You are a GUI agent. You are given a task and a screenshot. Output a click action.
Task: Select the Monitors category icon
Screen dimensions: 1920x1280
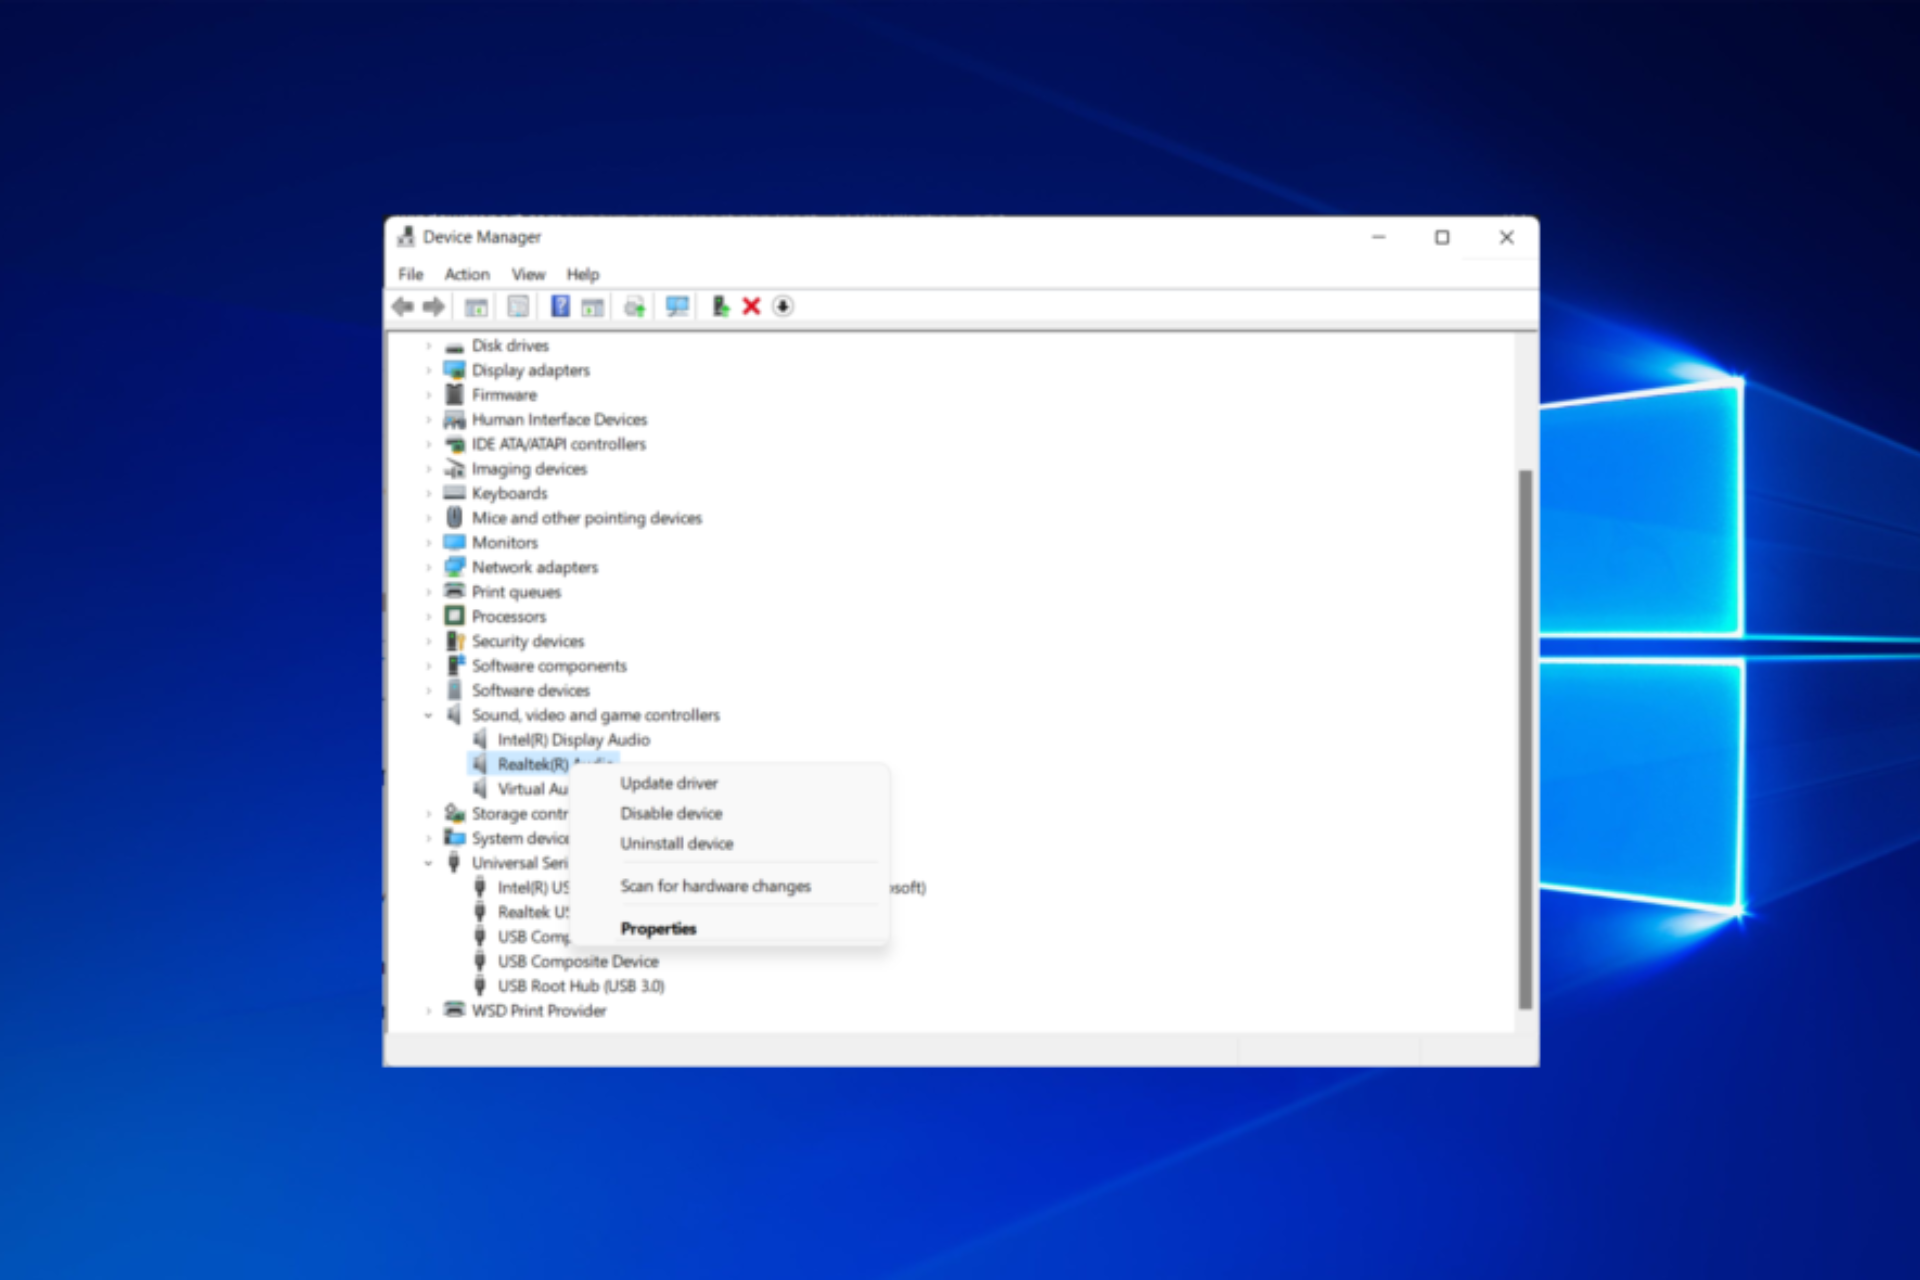[x=455, y=542]
